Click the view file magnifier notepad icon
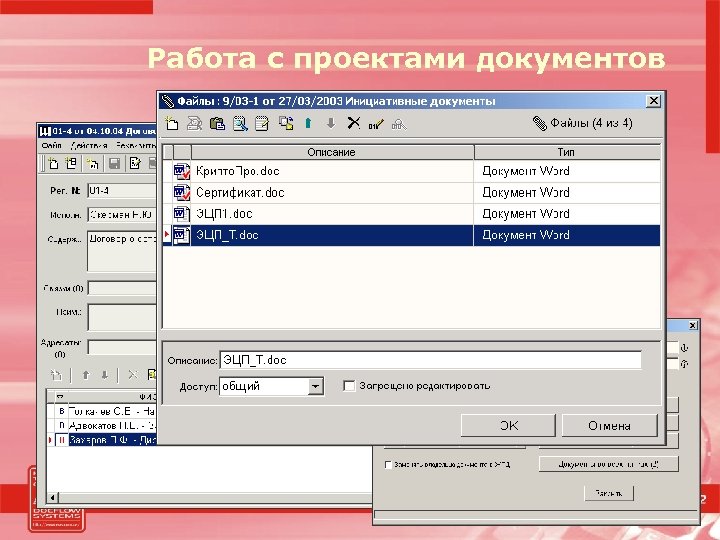This screenshot has width=720, height=540. click(240, 124)
